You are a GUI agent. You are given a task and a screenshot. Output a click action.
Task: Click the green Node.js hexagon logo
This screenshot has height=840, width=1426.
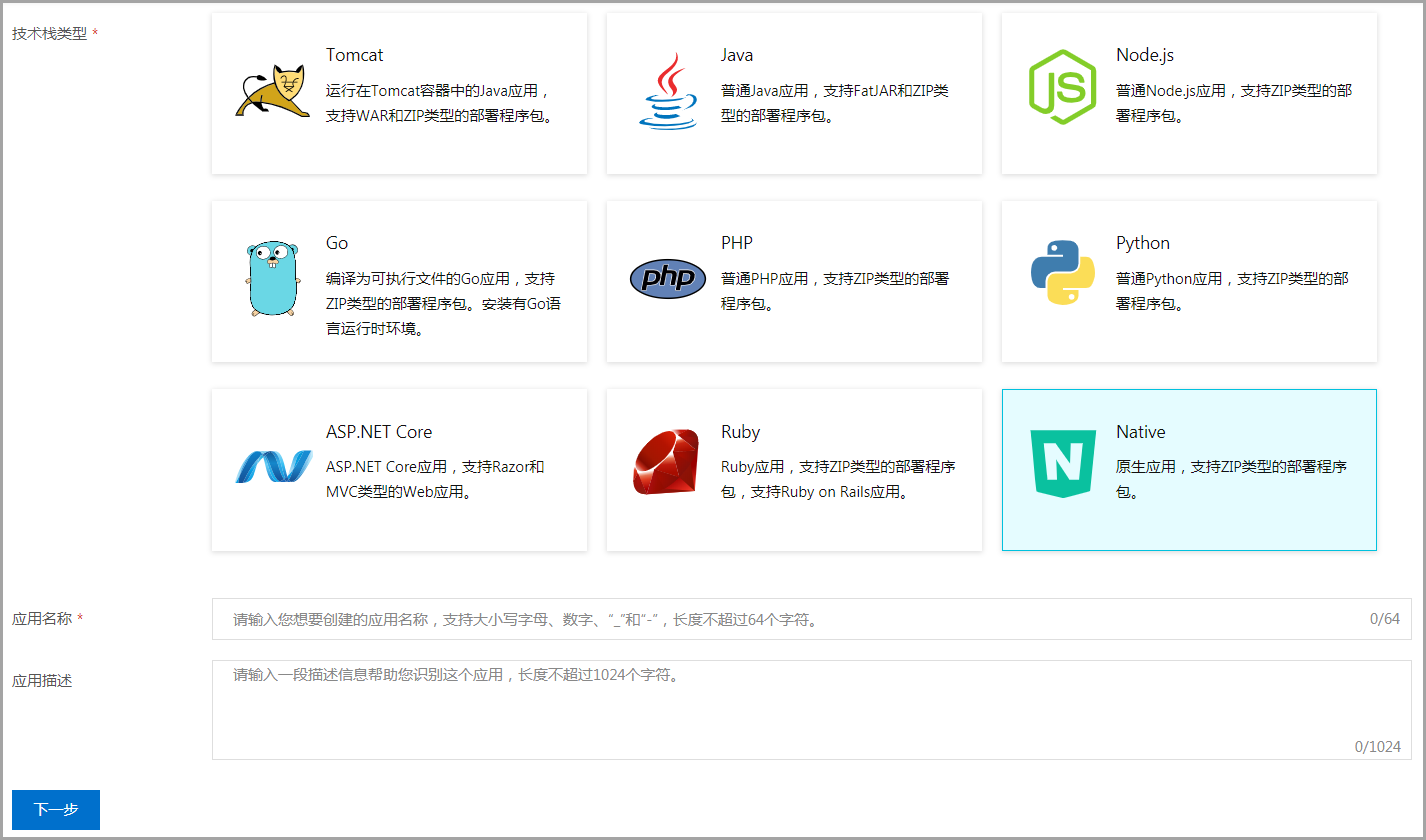1063,87
